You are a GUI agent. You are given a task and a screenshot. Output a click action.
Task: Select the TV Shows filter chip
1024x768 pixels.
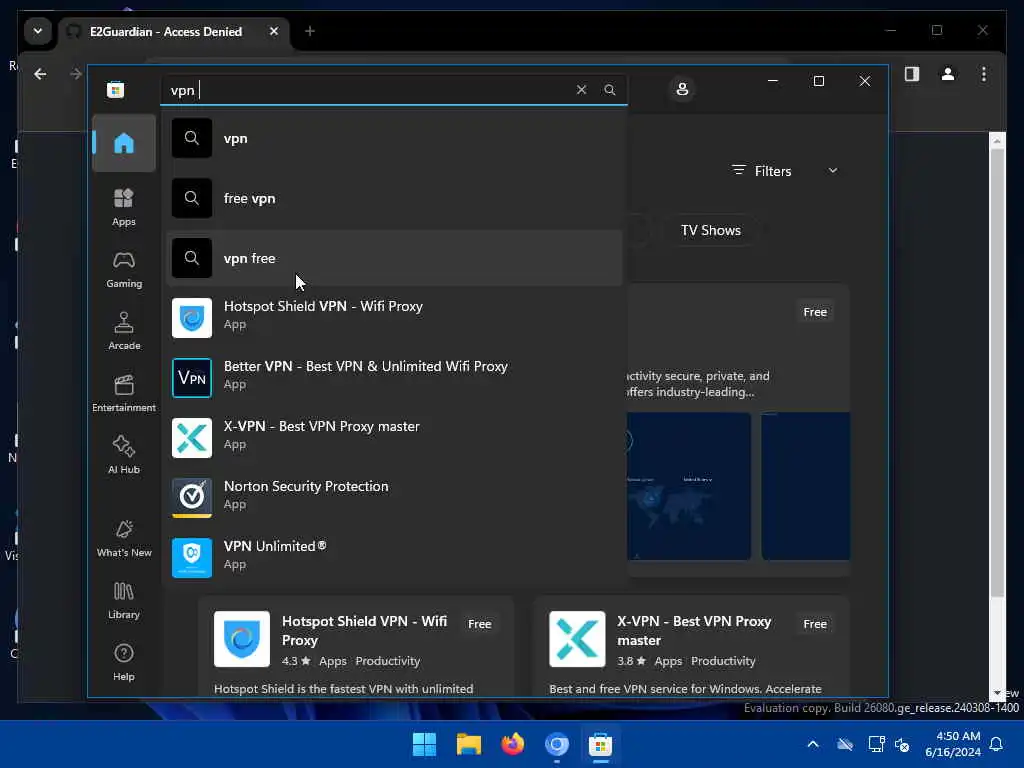point(711,231)
